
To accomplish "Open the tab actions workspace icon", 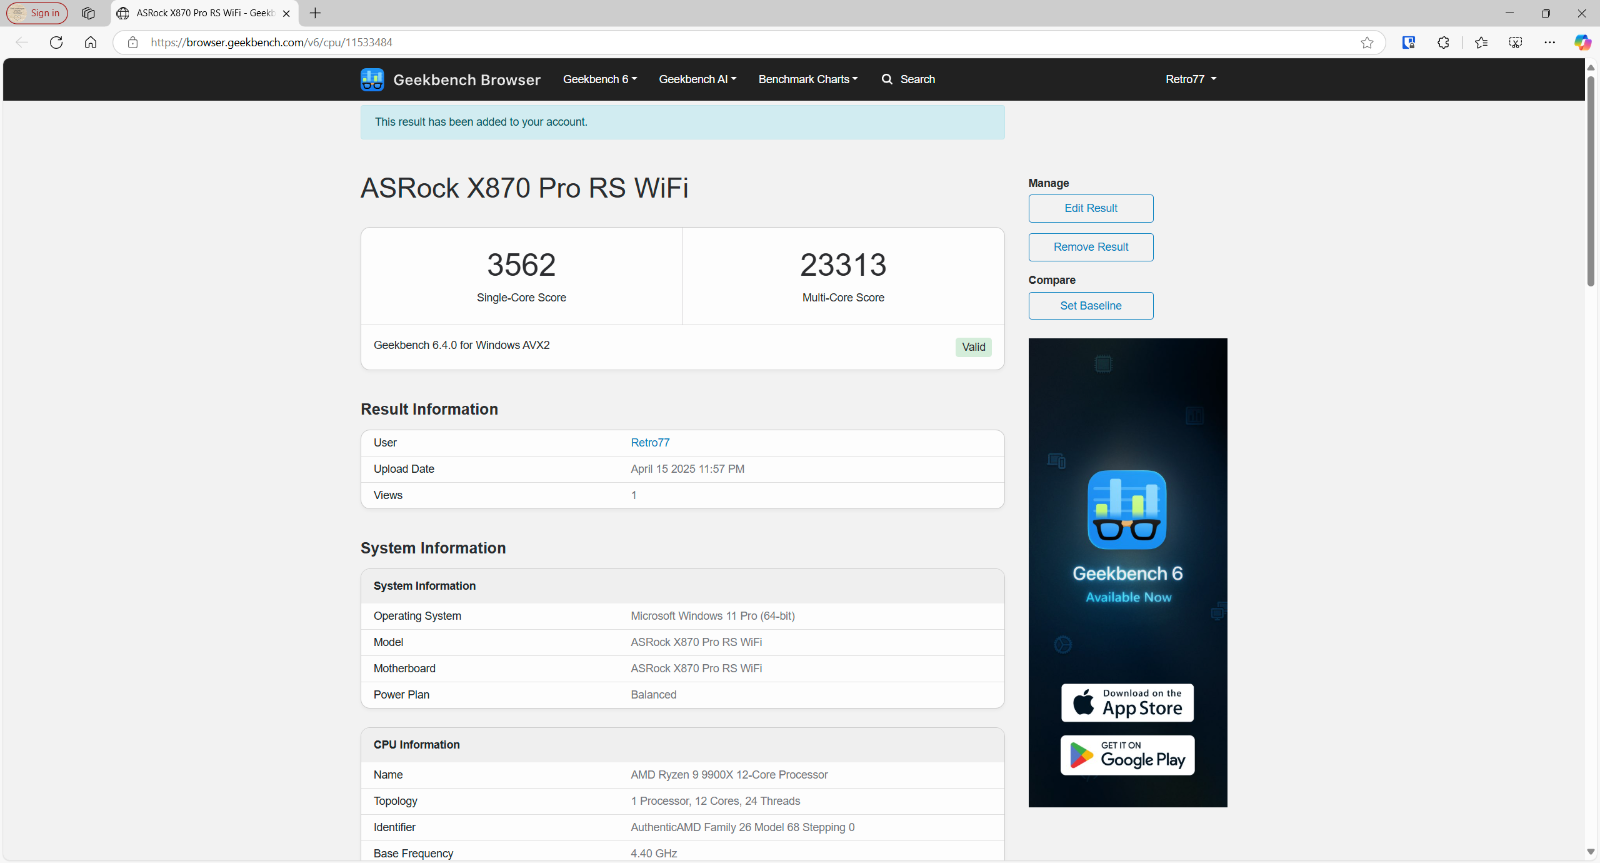I will coord(88,13).
